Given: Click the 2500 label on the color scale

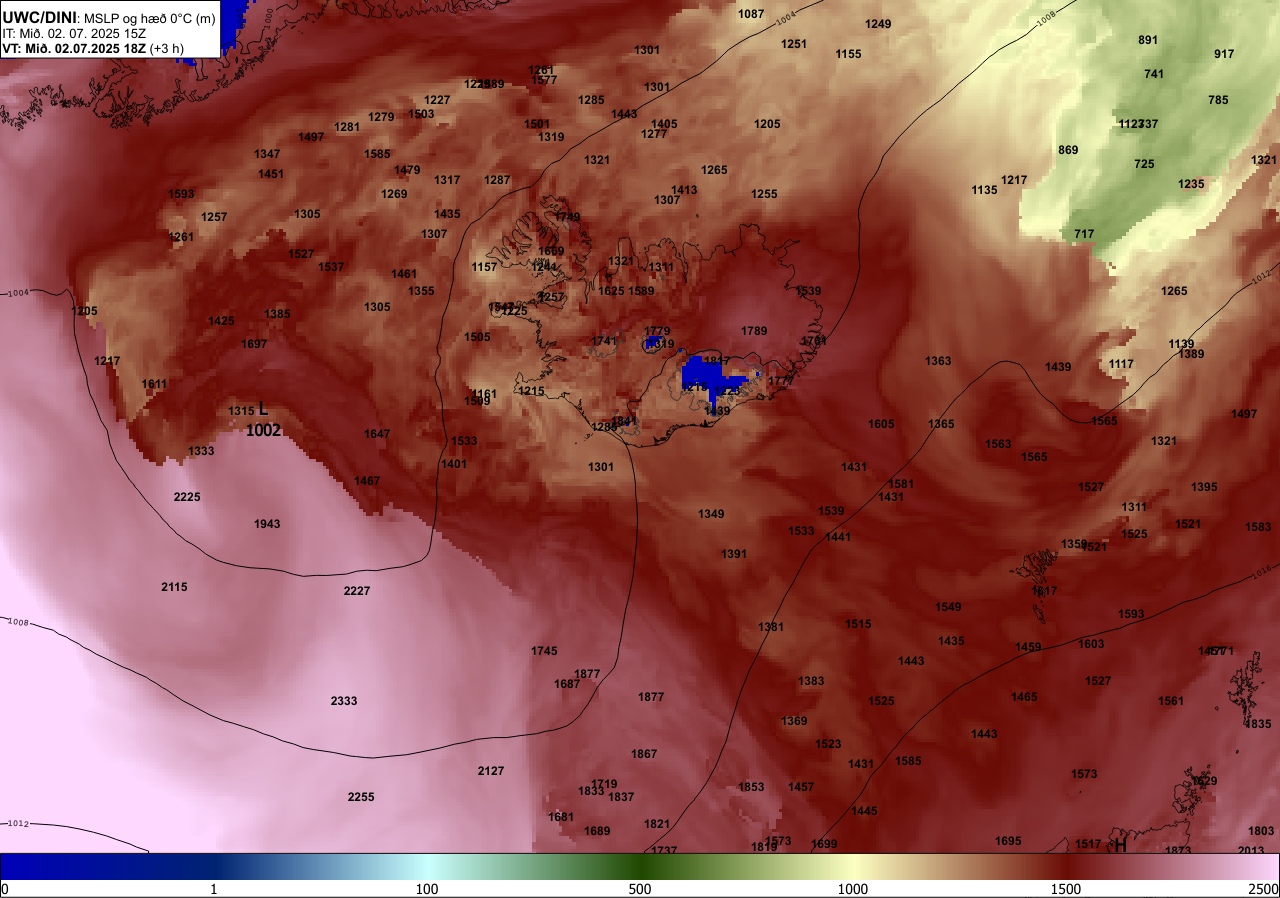Looking at the screenshot, I should pos(1263,889).
